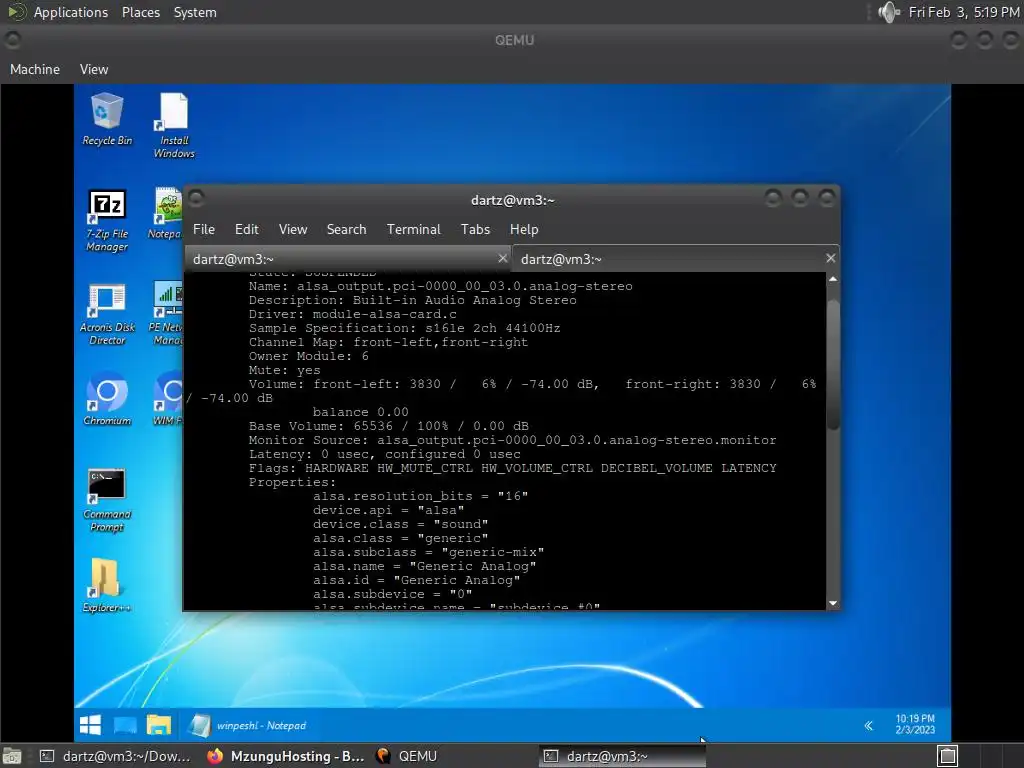The width and height of the screenshot is (1024, 768).
Task: Open PE Network Manager icon
Action: (168, 314)
